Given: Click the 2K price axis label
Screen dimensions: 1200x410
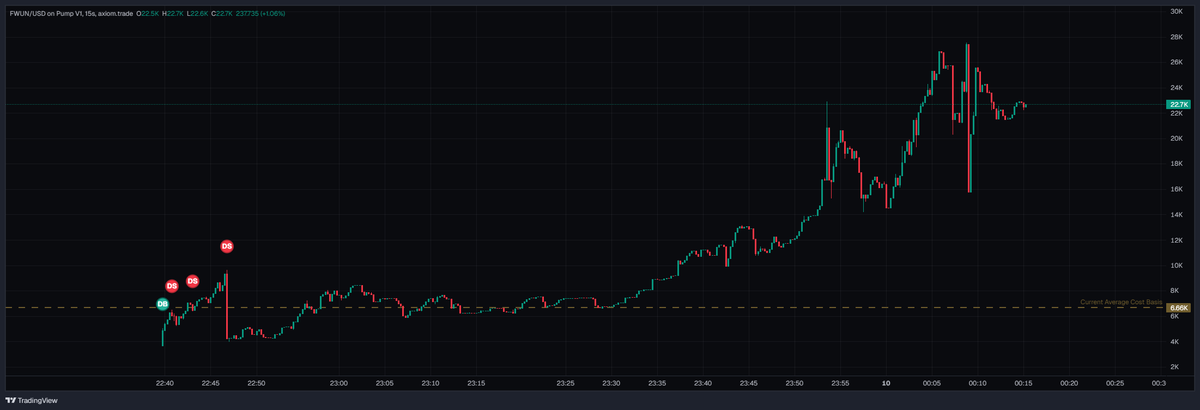Looking at the screenshot, I should click(x=1177, y=368).
